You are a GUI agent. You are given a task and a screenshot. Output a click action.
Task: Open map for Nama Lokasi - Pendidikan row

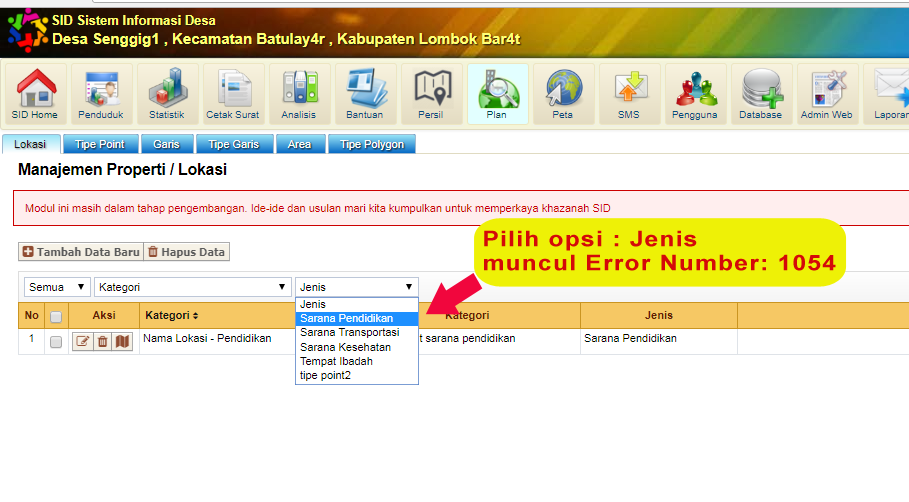(122, 341)
